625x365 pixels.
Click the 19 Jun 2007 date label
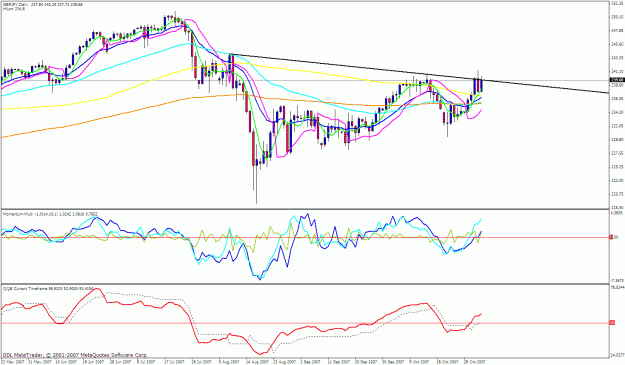94,362
